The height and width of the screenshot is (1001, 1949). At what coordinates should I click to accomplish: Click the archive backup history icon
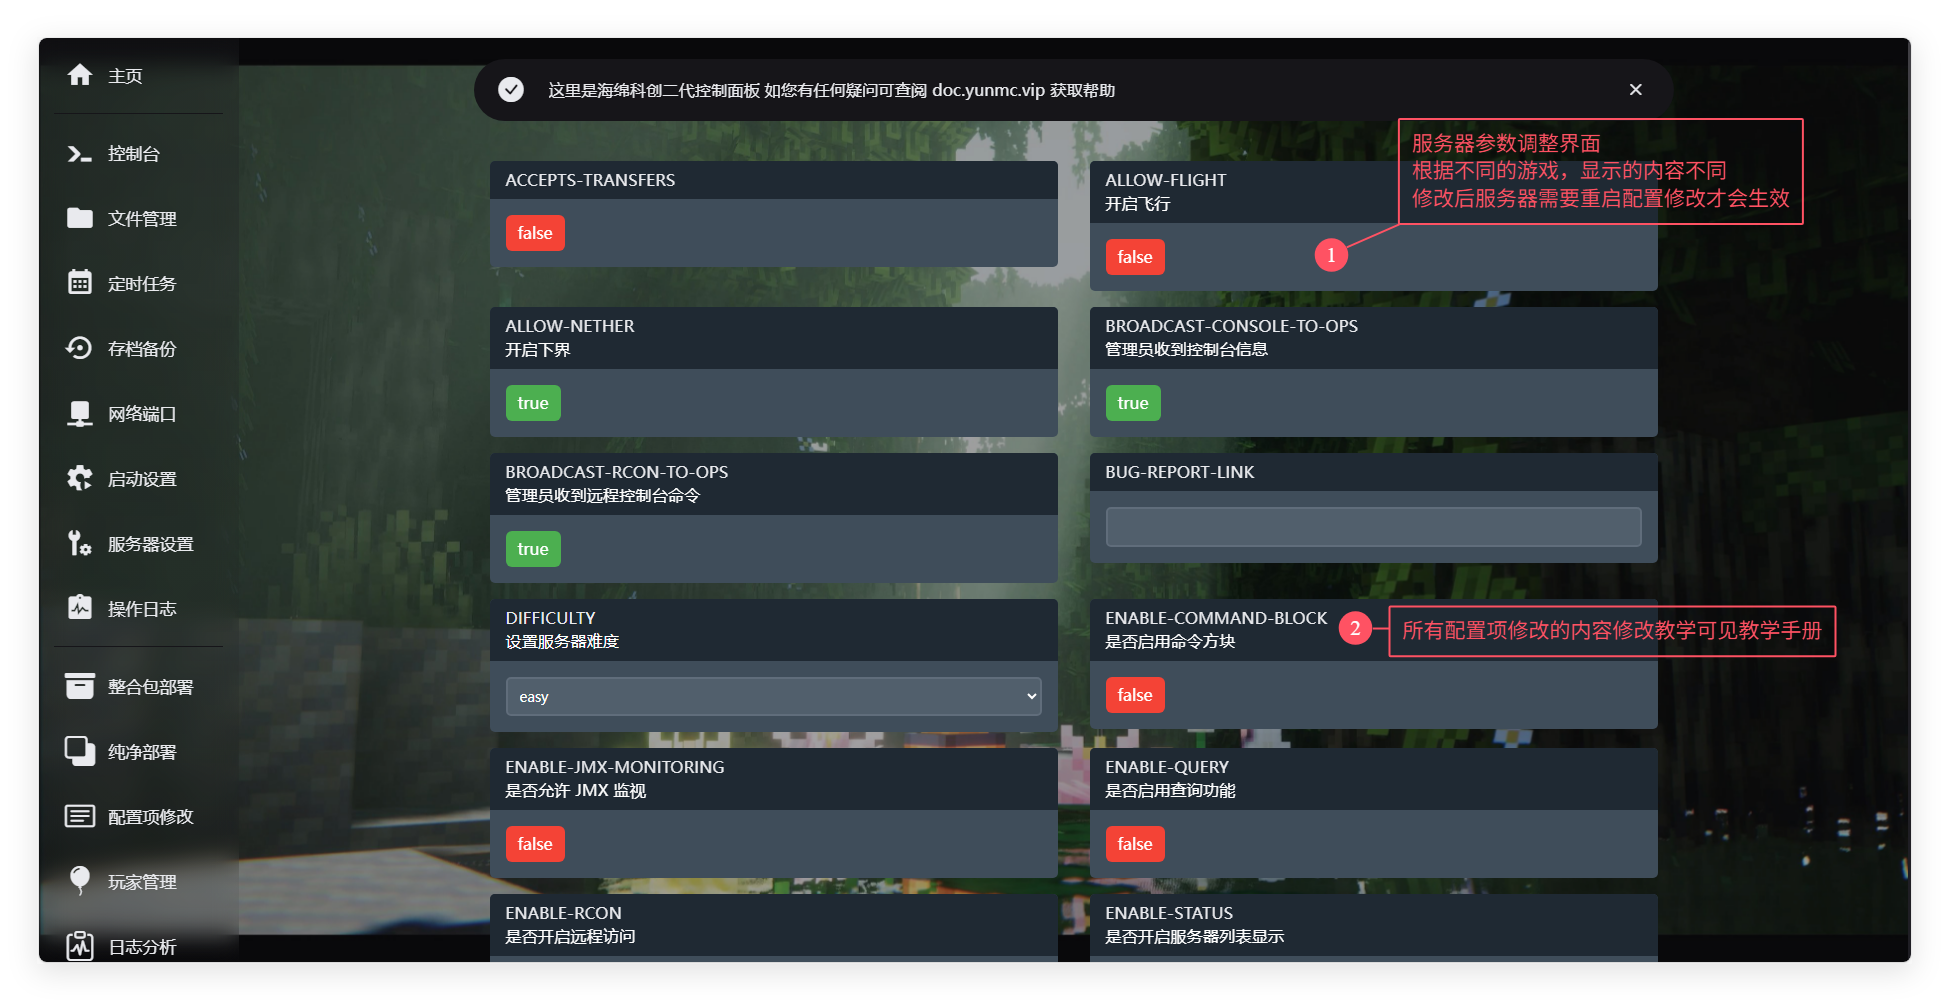80,348
